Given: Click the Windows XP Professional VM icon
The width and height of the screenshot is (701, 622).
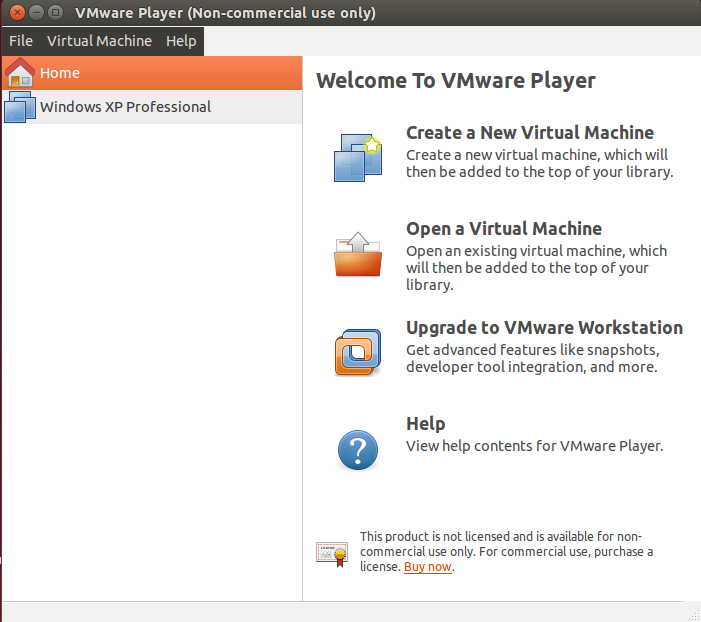Looking at the screenshot, I should pos(20,107).
